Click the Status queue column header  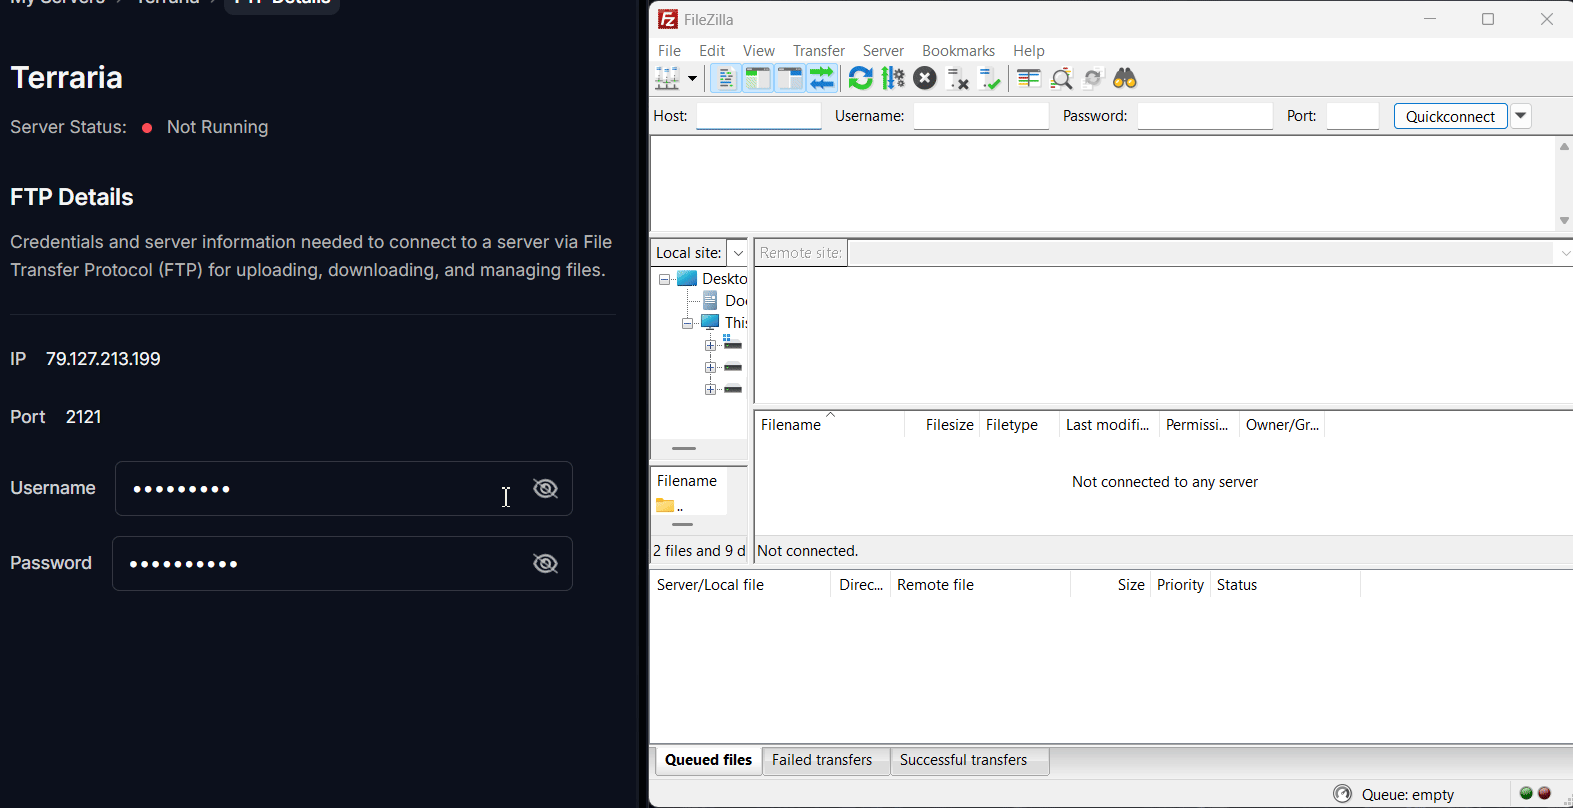click(1286, 585)
